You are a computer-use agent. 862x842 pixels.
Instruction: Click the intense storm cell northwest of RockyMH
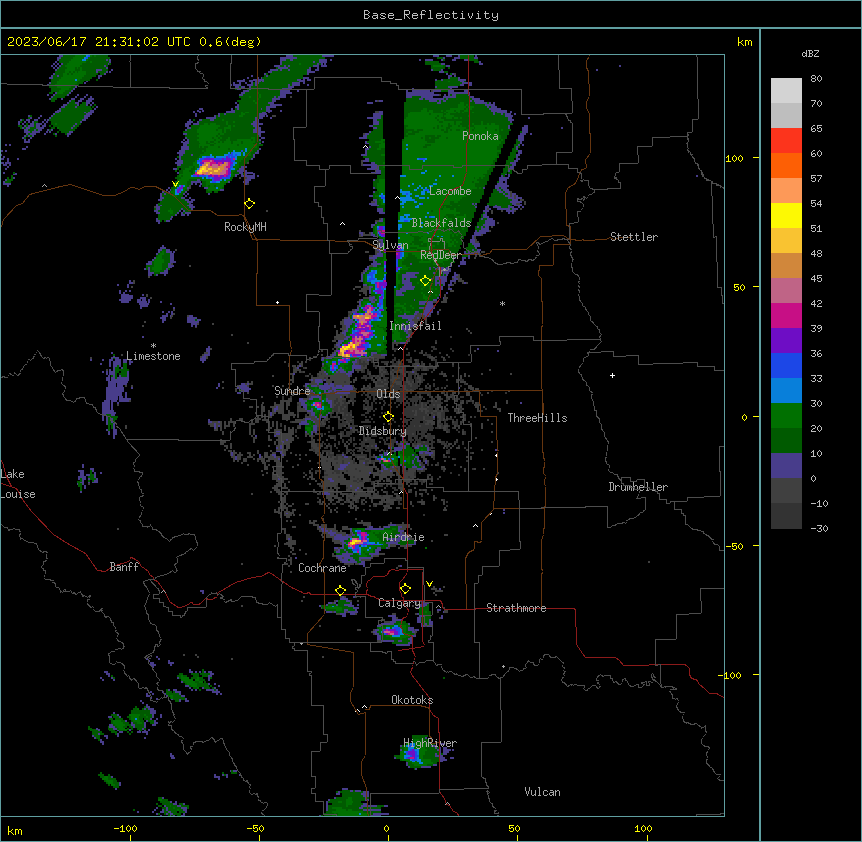[x=213, y=168]
